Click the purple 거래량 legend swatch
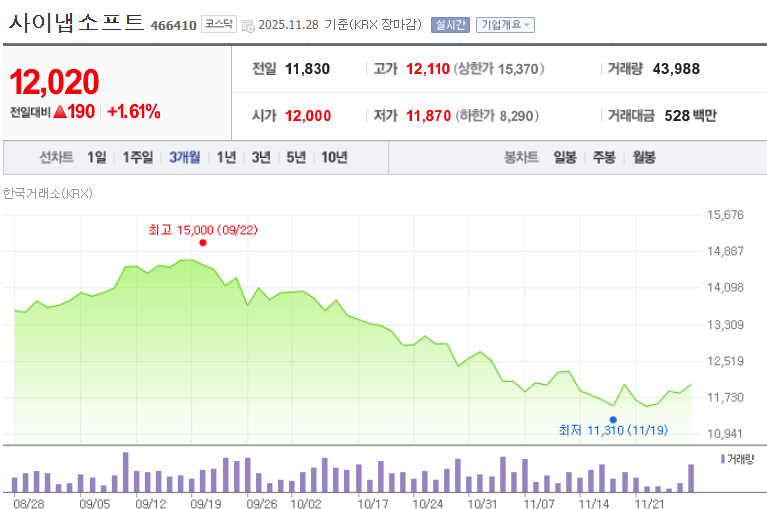The image size is (767, 509). (x=722, y=459)
